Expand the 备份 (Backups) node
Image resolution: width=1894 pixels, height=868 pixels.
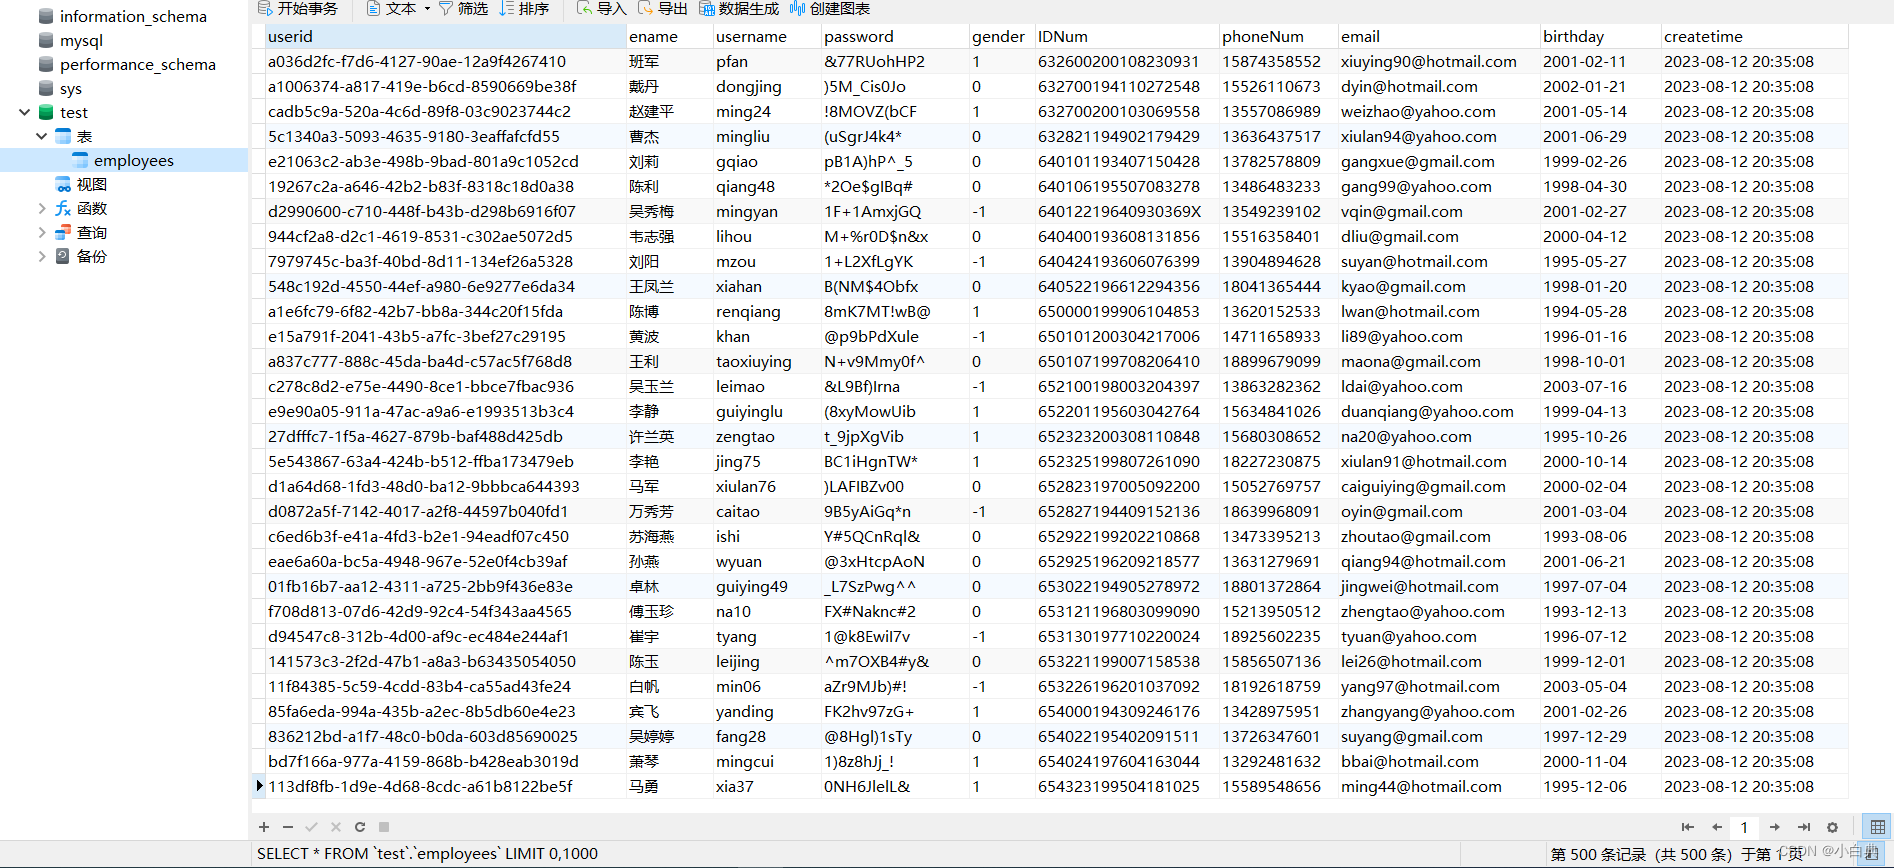(x=41, y=256)
